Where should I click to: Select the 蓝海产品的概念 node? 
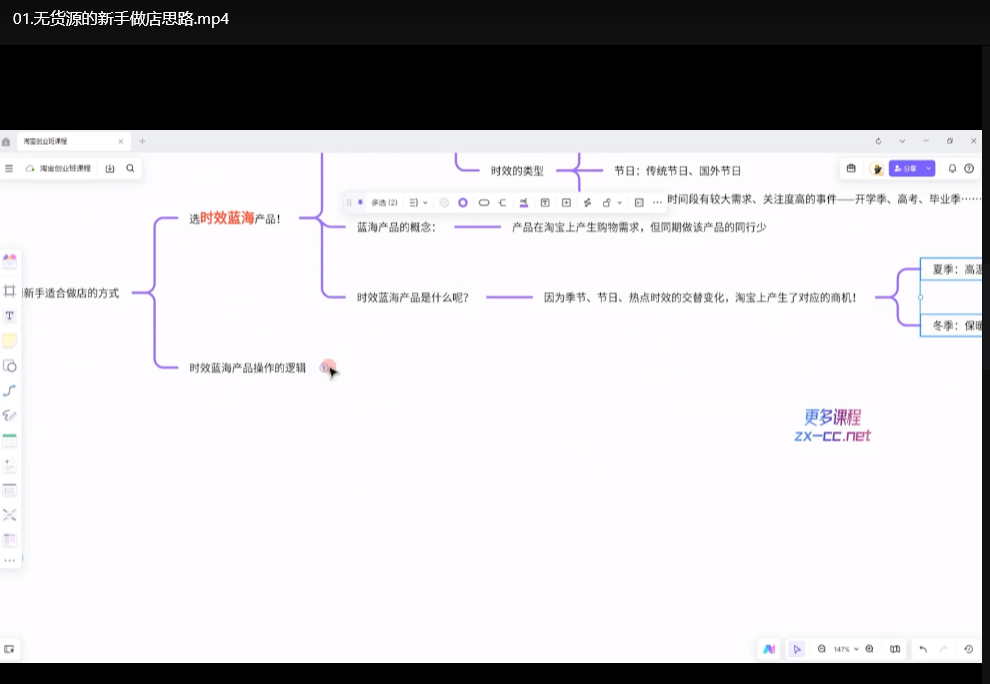point(397,227)
